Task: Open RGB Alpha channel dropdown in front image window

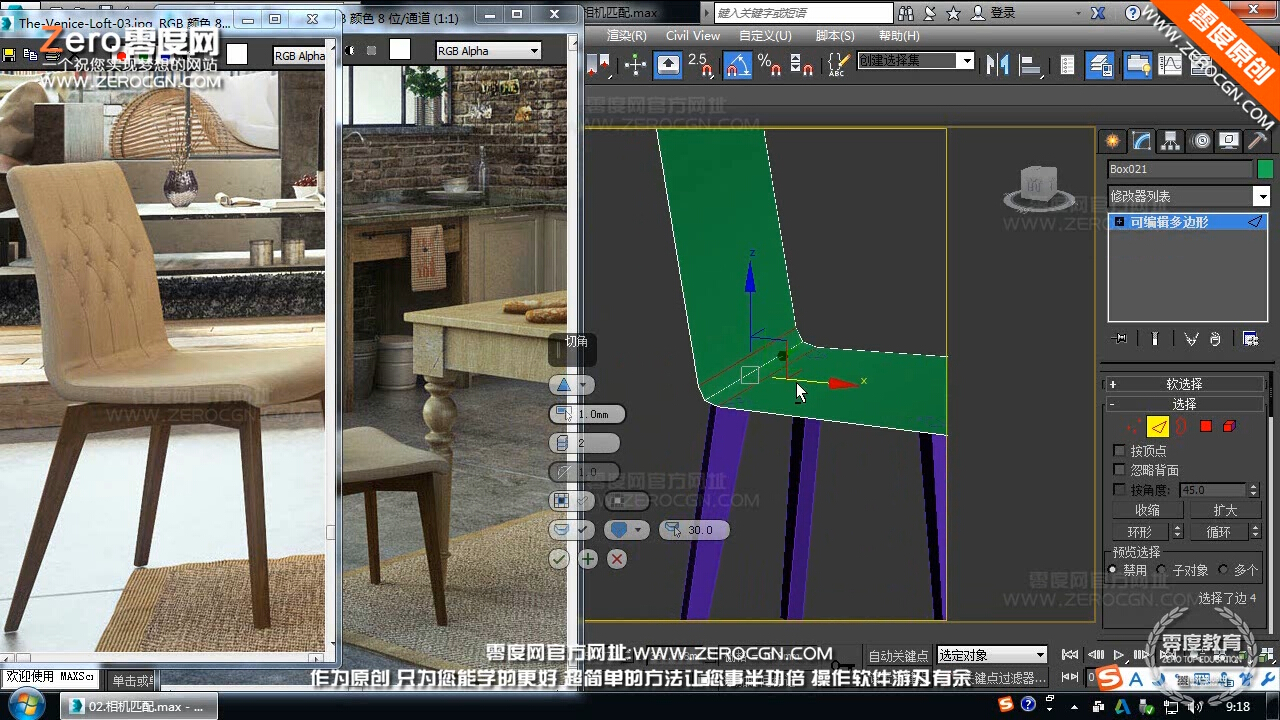Action: [489, 51]
